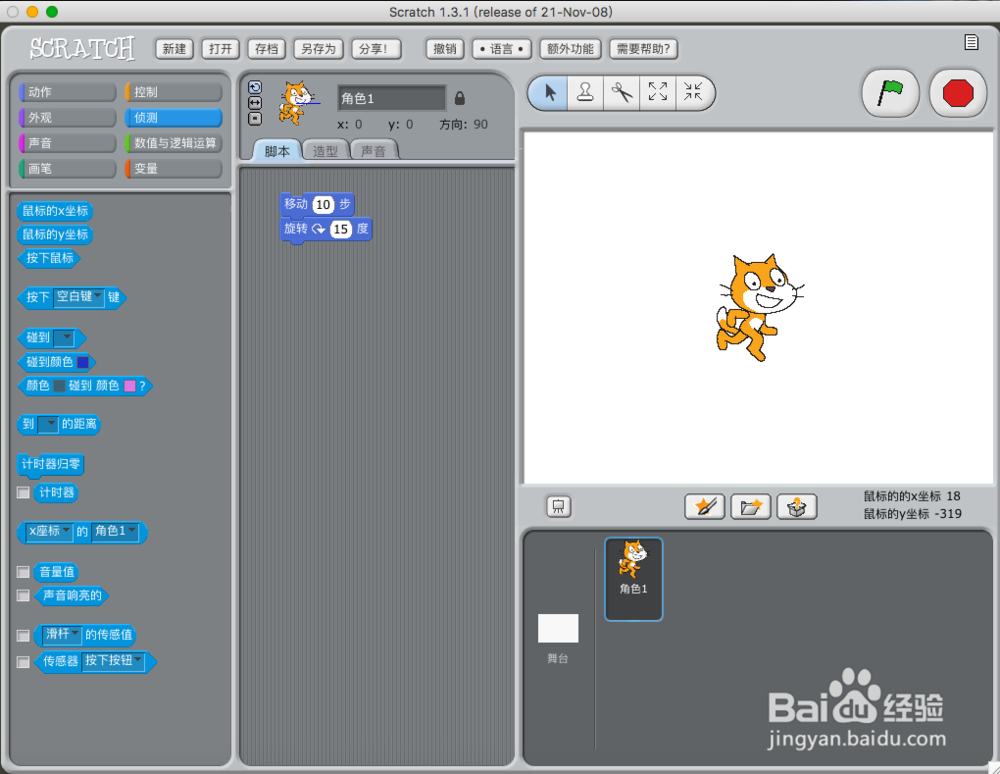Select the 数值与逻辑运算 category

click(173, 143)
